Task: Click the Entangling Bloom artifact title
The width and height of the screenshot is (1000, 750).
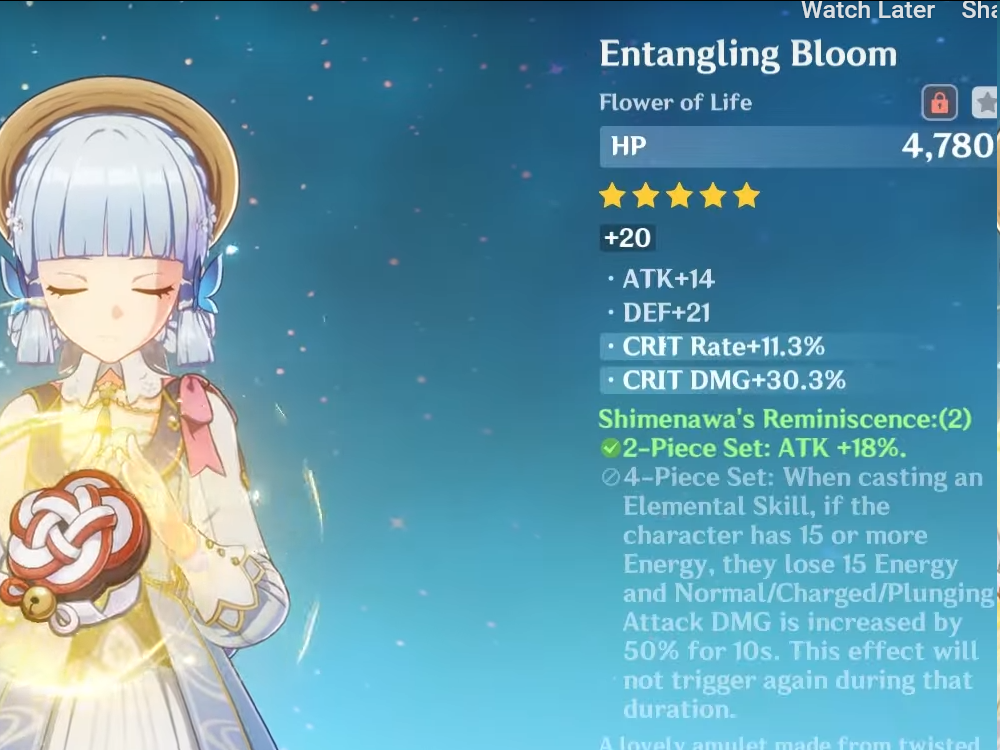Action: coord(748,55)
